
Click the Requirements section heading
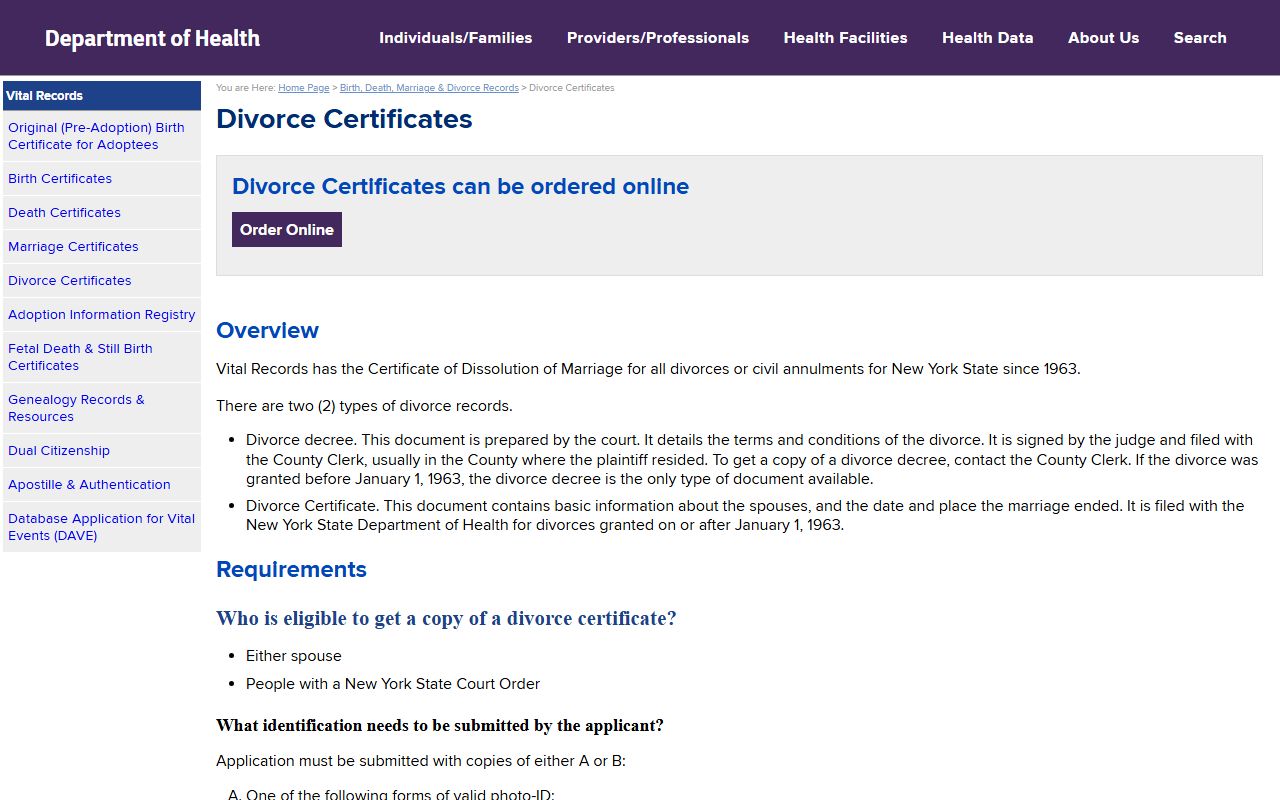(291, 570)
